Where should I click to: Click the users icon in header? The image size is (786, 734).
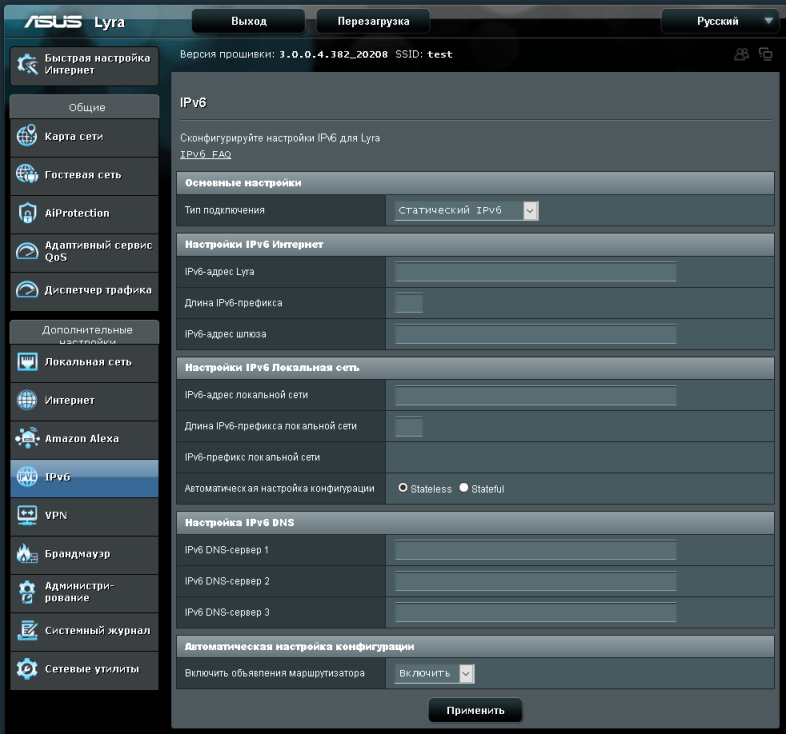741,54
